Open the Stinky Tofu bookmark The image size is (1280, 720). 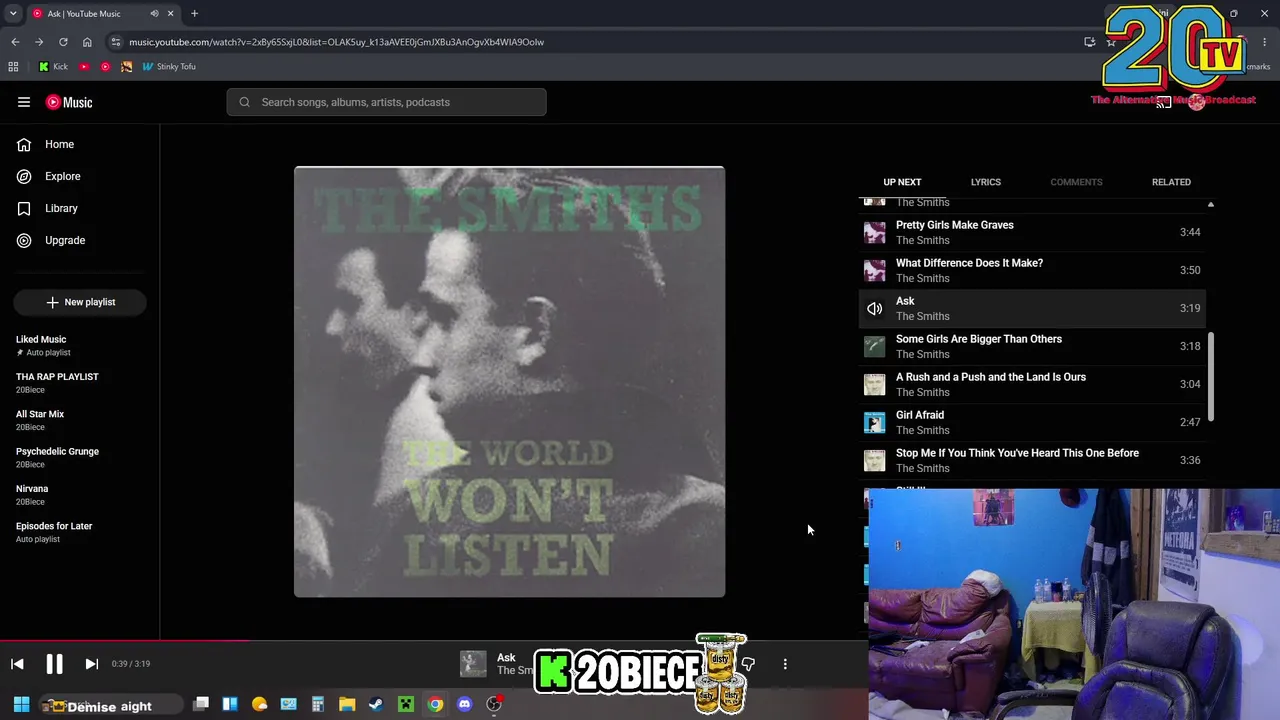pyautogui.click(x=169, y=67)
